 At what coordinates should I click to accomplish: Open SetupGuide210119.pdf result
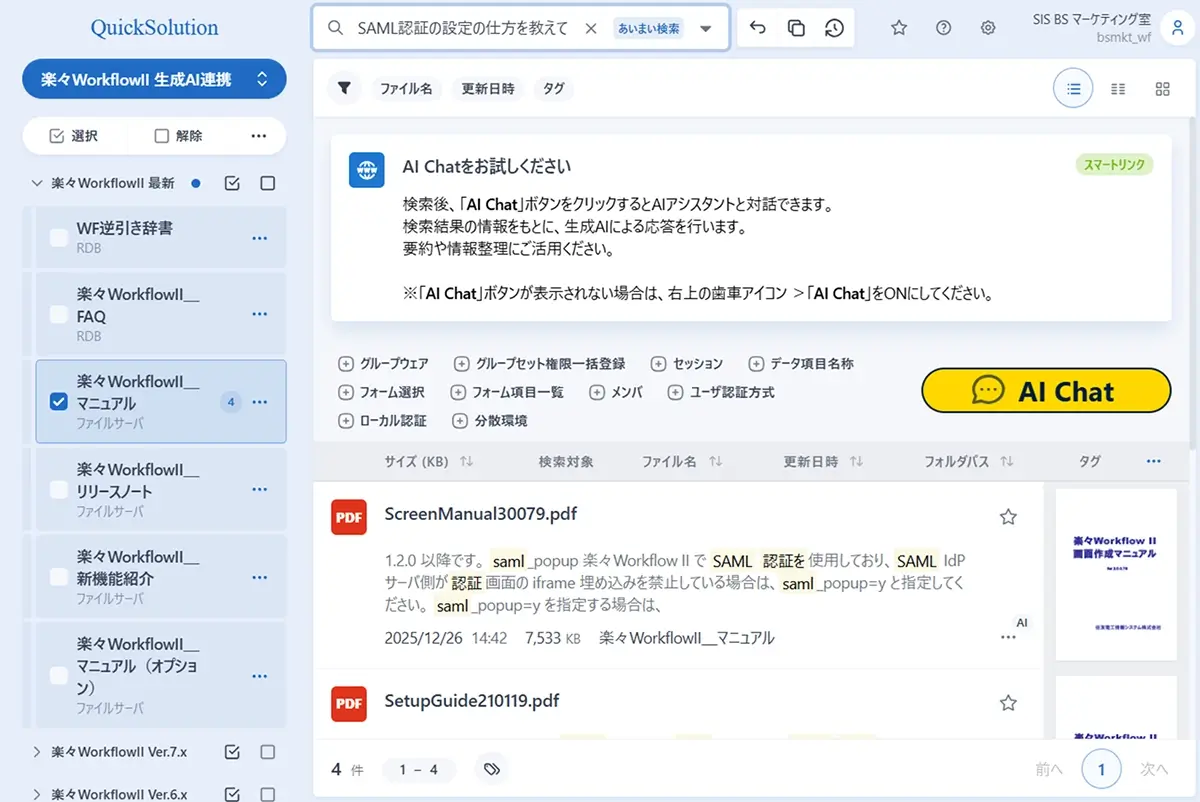(472, 701)
